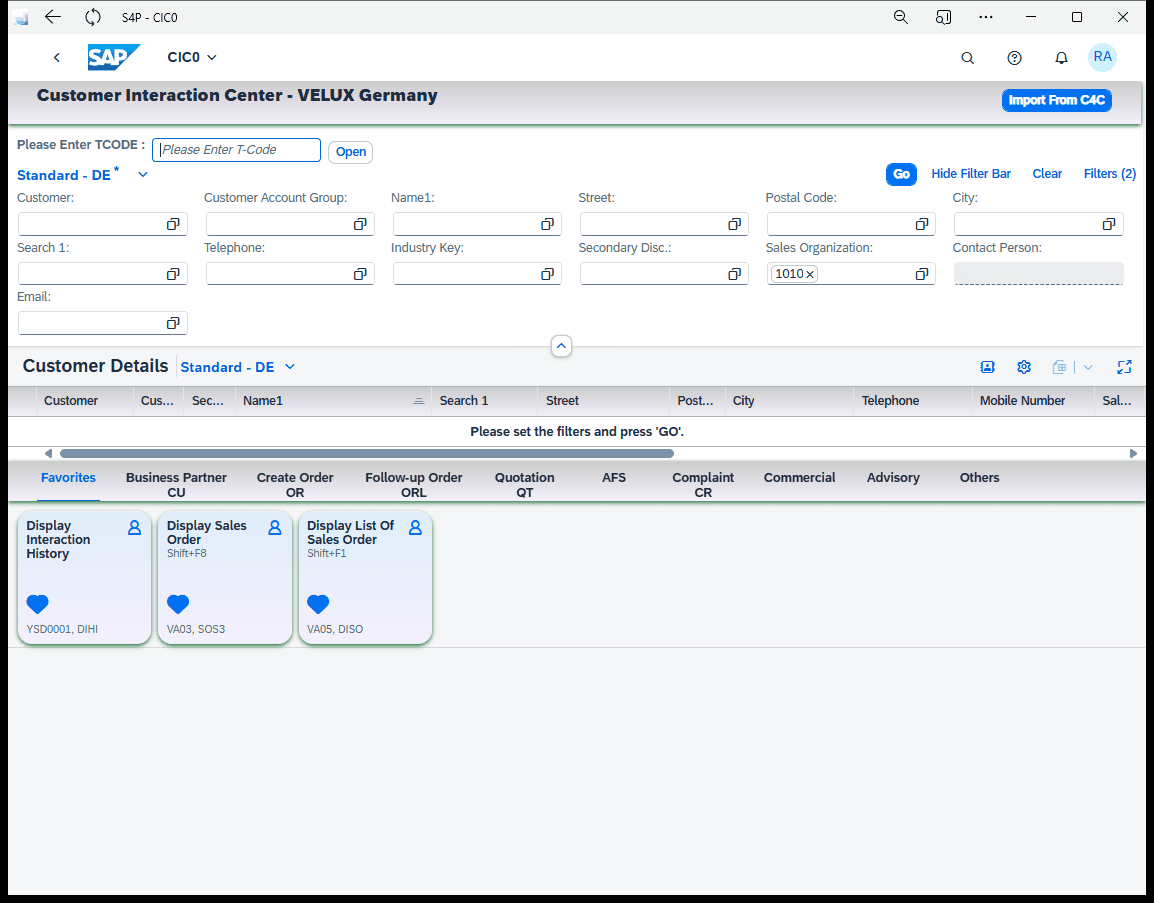
Task: Open the help question mark icon
Action: [x=1014, y=58]
